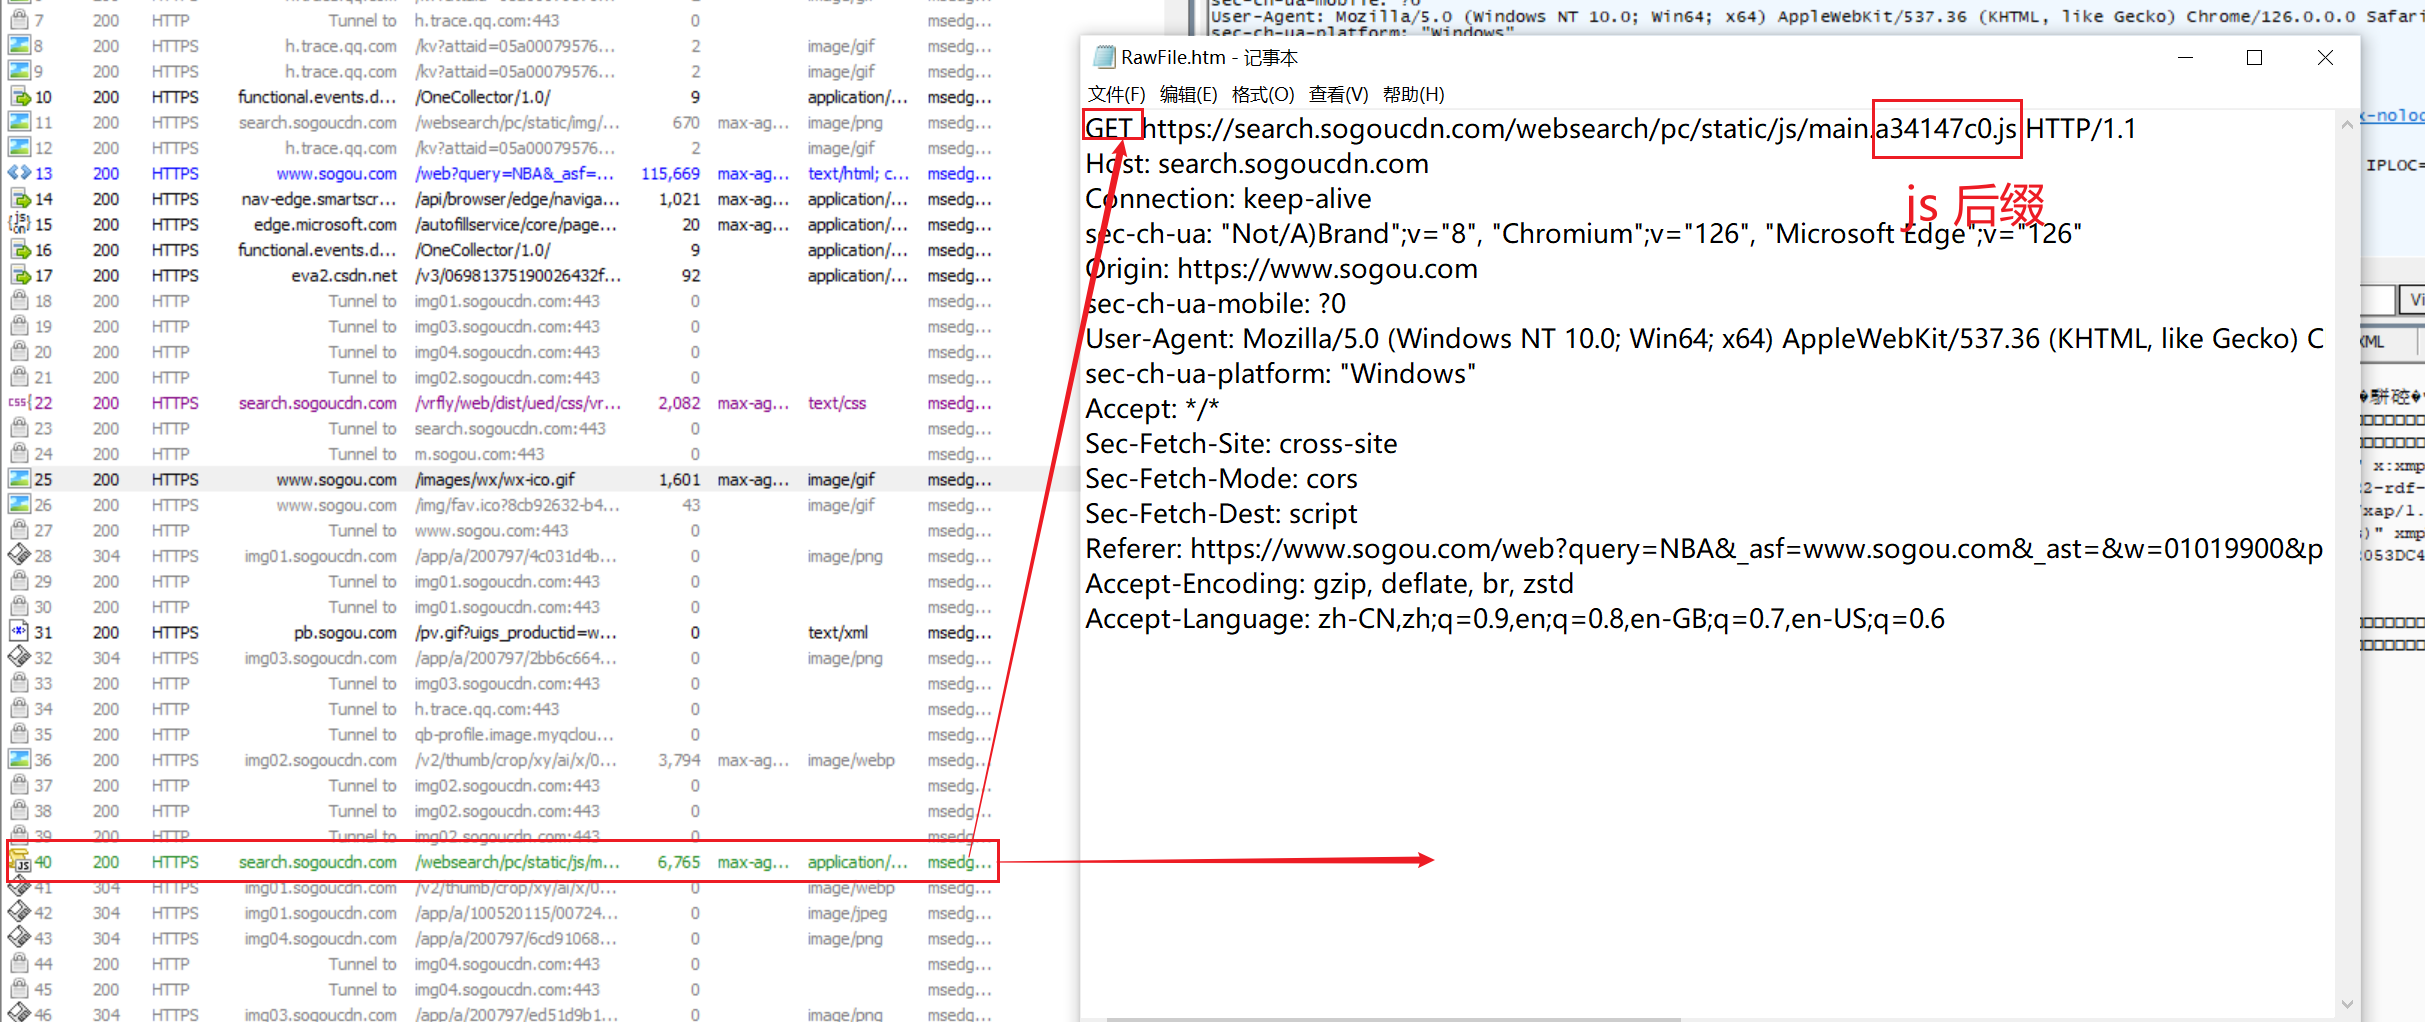
Task: Click image icon of session 11
Action: pos(19,122)
